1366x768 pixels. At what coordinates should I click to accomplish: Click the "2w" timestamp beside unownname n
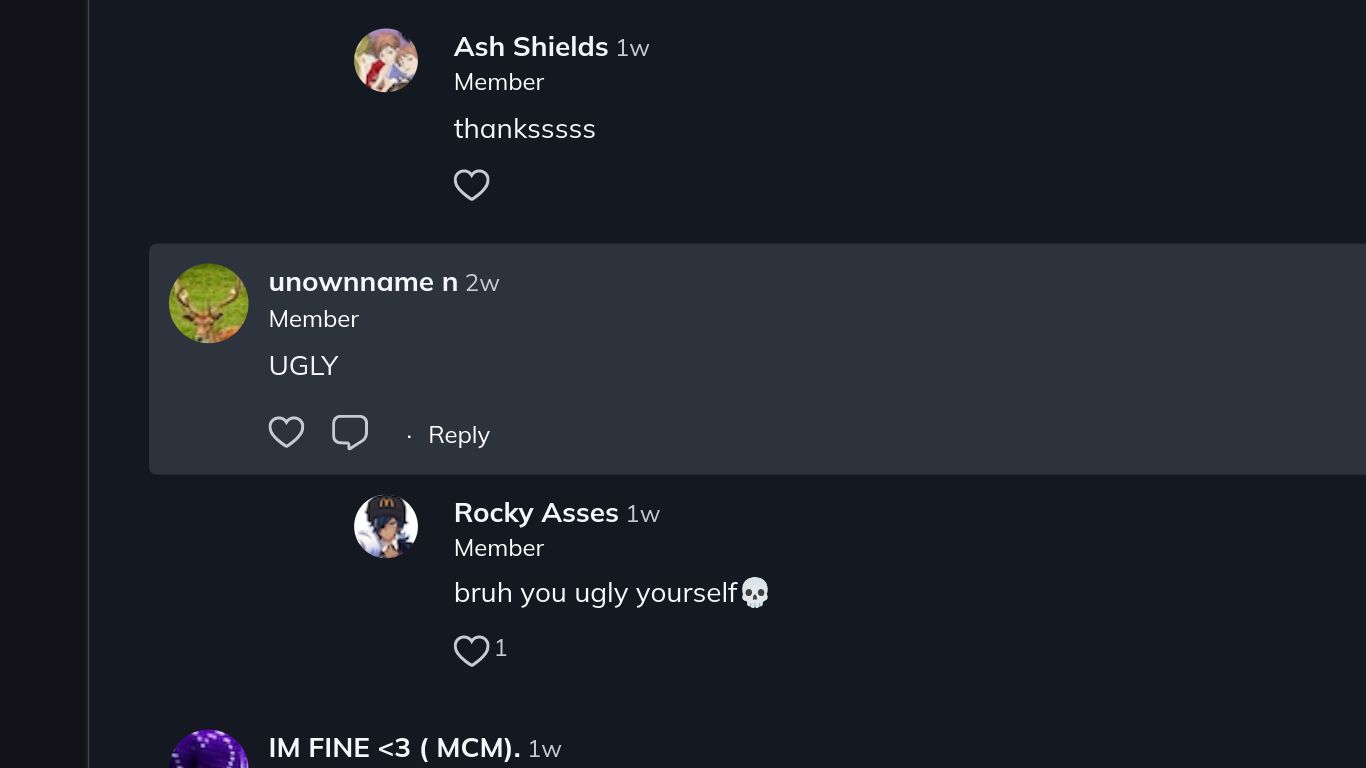pyautogui.click(x=482, y=283)
